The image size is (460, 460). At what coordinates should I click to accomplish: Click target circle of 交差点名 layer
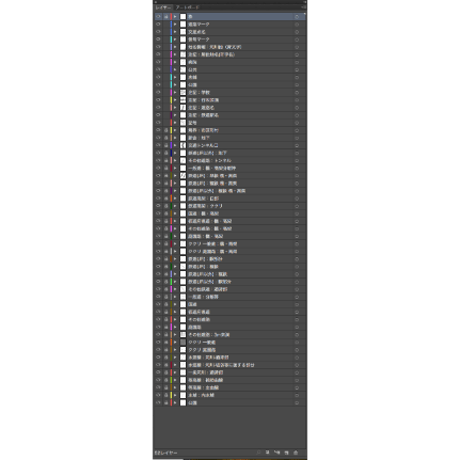coord(297,32)
